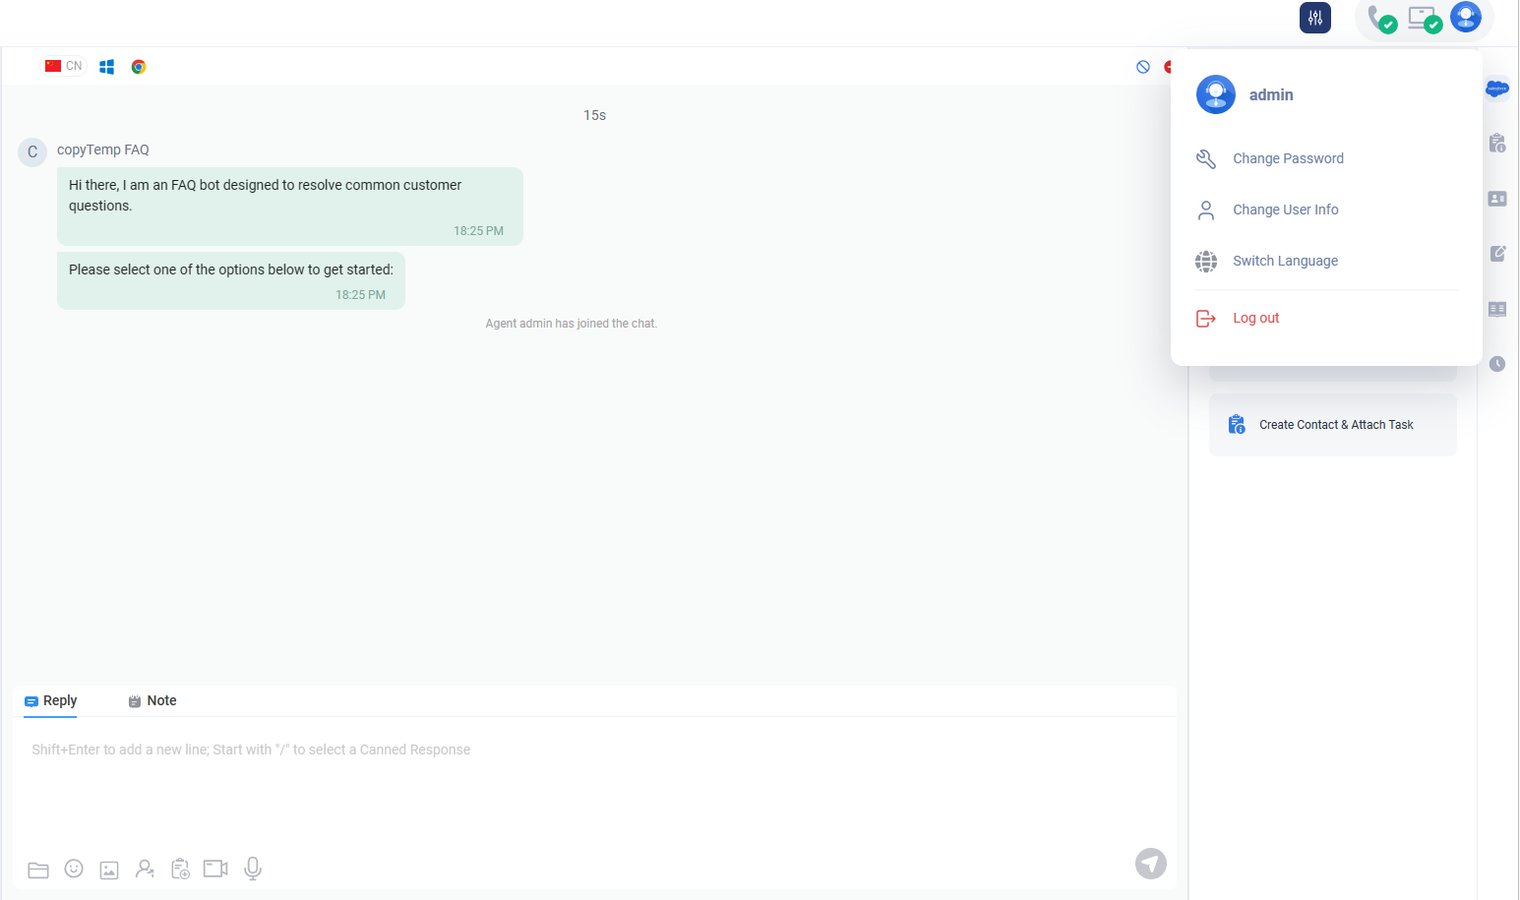Switch to the Note tab
Image resolution: width=1520 pixels, height=900 pixels.
click(x=153, y=701)
